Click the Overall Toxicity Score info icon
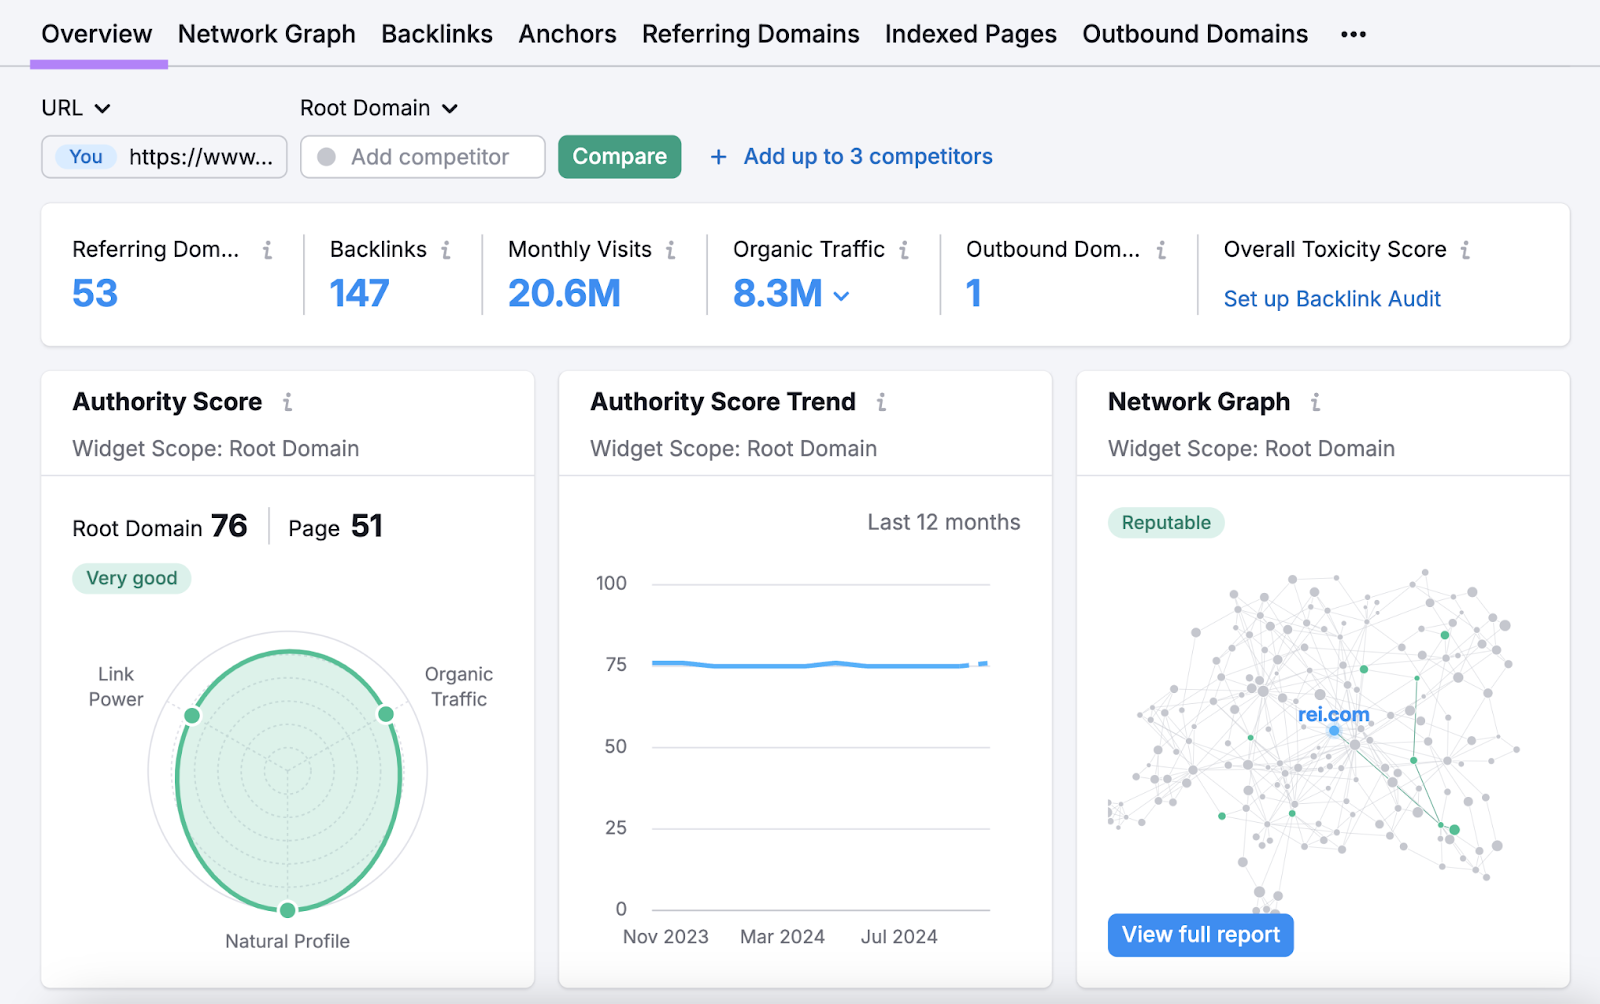Screen dimensions: 1600x1004 coord(1467,251)
